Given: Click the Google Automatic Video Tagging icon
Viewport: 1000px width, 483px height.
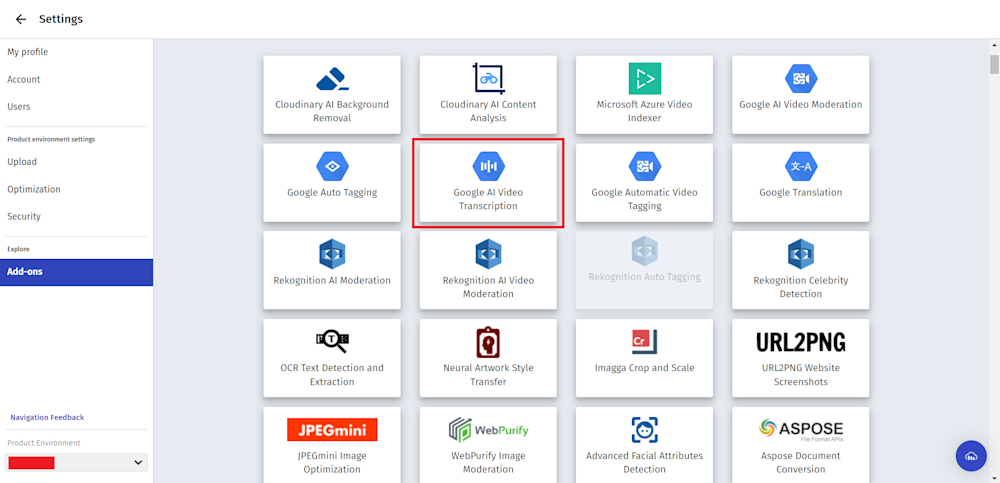Looking at the screenshot, I should tap(645, 167).
